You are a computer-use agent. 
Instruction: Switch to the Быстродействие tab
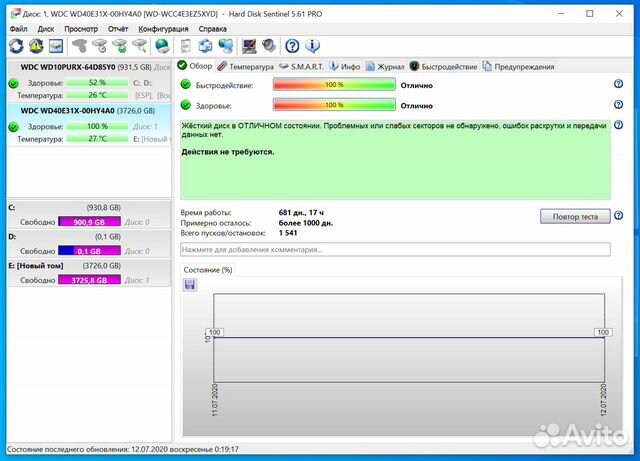pyautogui.click(x=443, y=67)
